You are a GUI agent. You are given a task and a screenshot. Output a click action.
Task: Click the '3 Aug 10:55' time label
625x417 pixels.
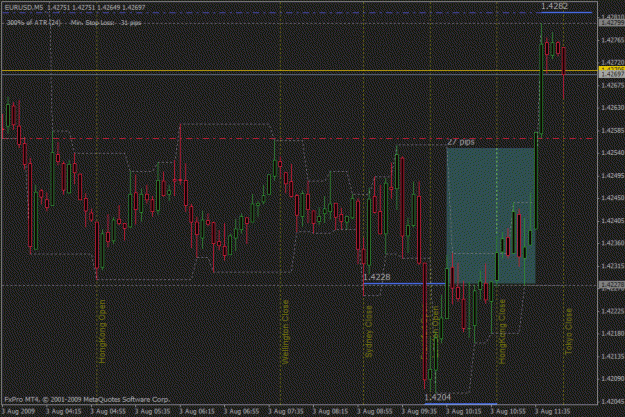click(x=508, y=411)
